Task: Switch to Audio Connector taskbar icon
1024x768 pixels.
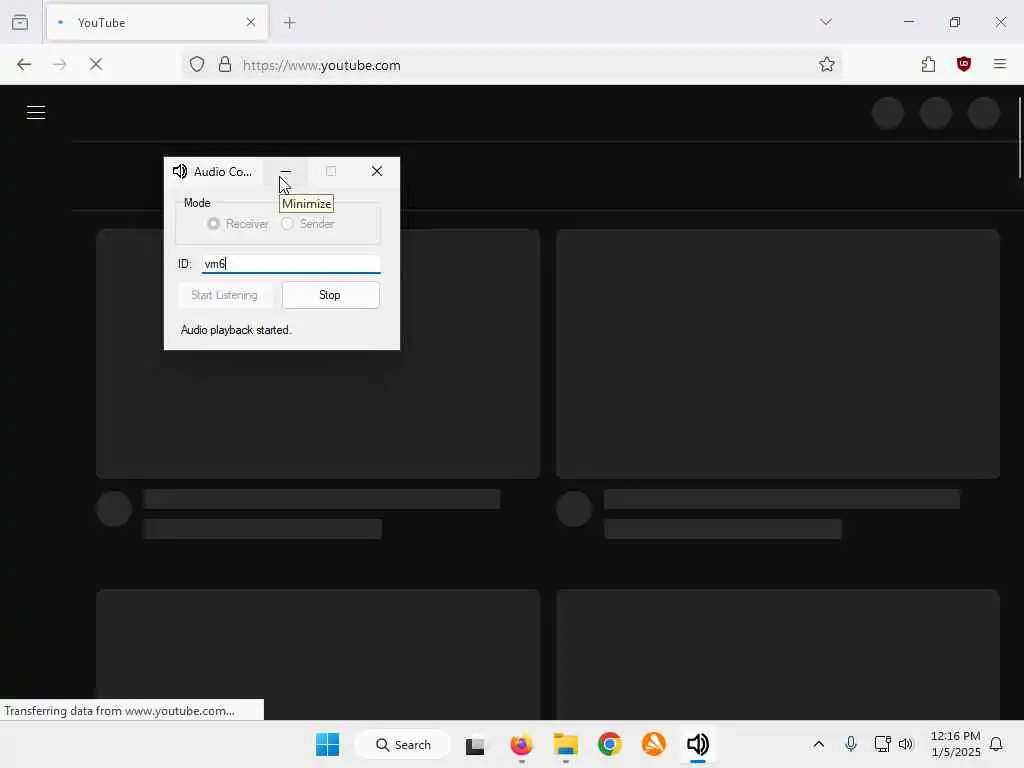Action: click(x=697, y=744)
